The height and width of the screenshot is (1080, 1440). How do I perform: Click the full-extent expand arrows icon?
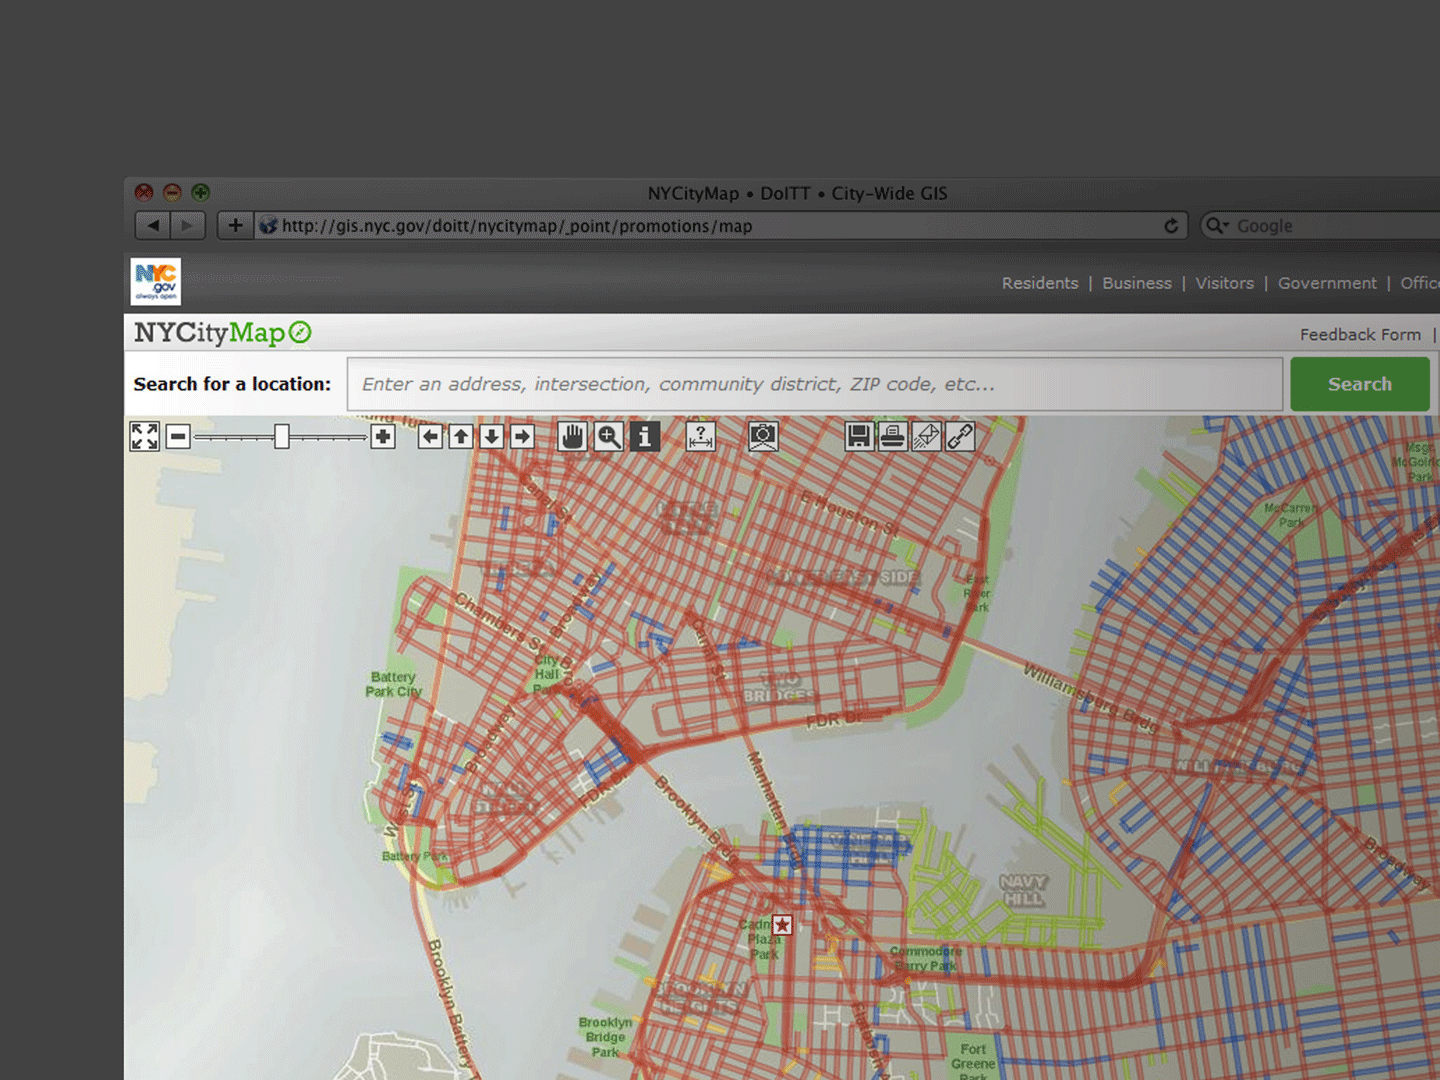click(x=145, y=436)
